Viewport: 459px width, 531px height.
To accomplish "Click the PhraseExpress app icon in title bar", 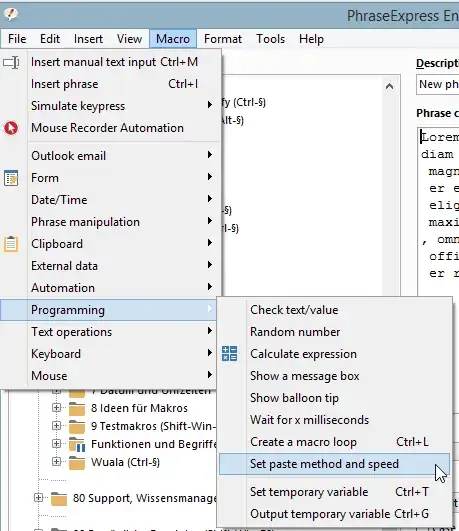I will 11,14.
